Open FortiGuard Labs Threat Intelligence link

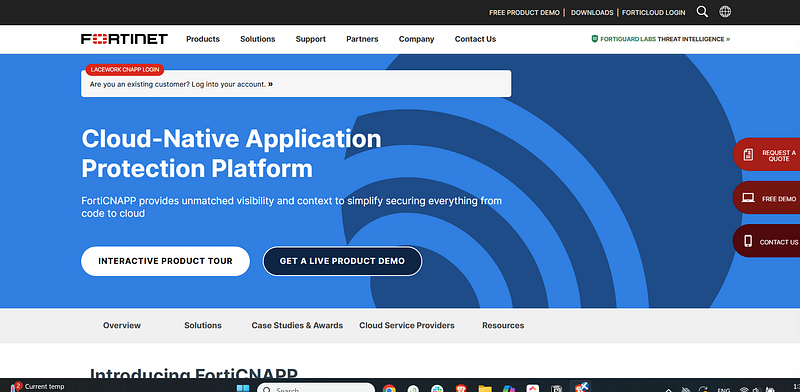661,39
